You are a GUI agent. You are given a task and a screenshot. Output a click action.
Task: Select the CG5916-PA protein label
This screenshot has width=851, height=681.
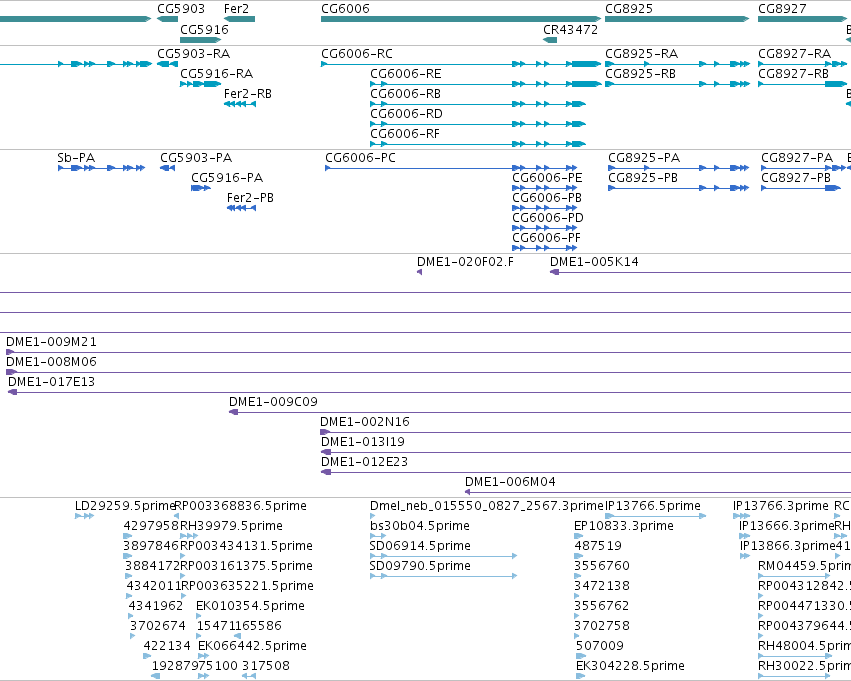pyautogui.click(x=227, y=178)
